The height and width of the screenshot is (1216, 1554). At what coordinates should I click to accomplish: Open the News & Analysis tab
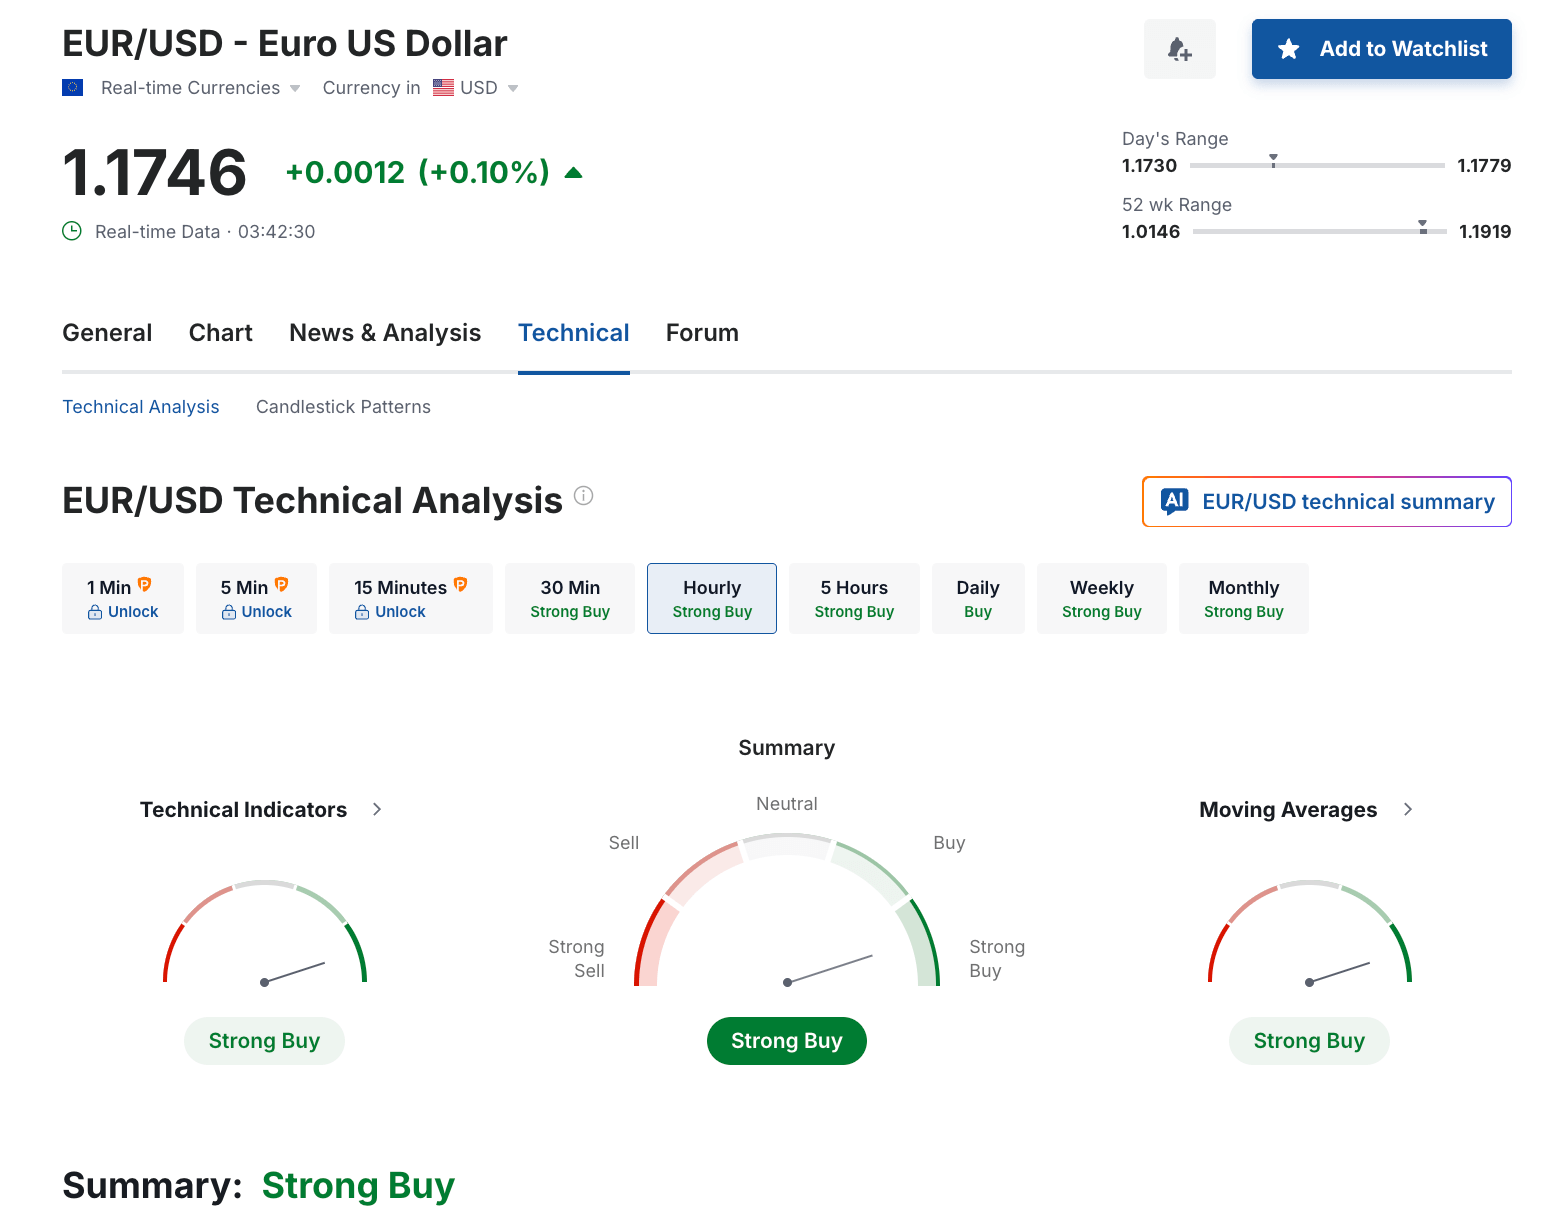385,333
